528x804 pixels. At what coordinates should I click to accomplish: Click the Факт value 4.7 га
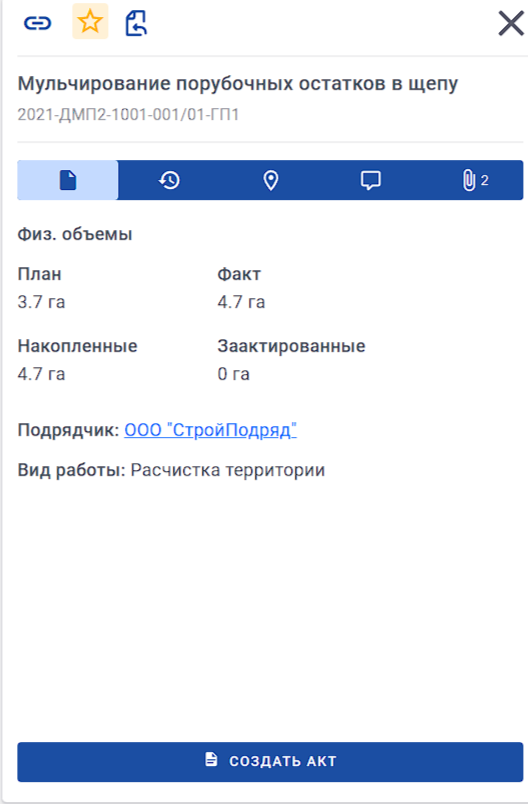tap(241, 302)
